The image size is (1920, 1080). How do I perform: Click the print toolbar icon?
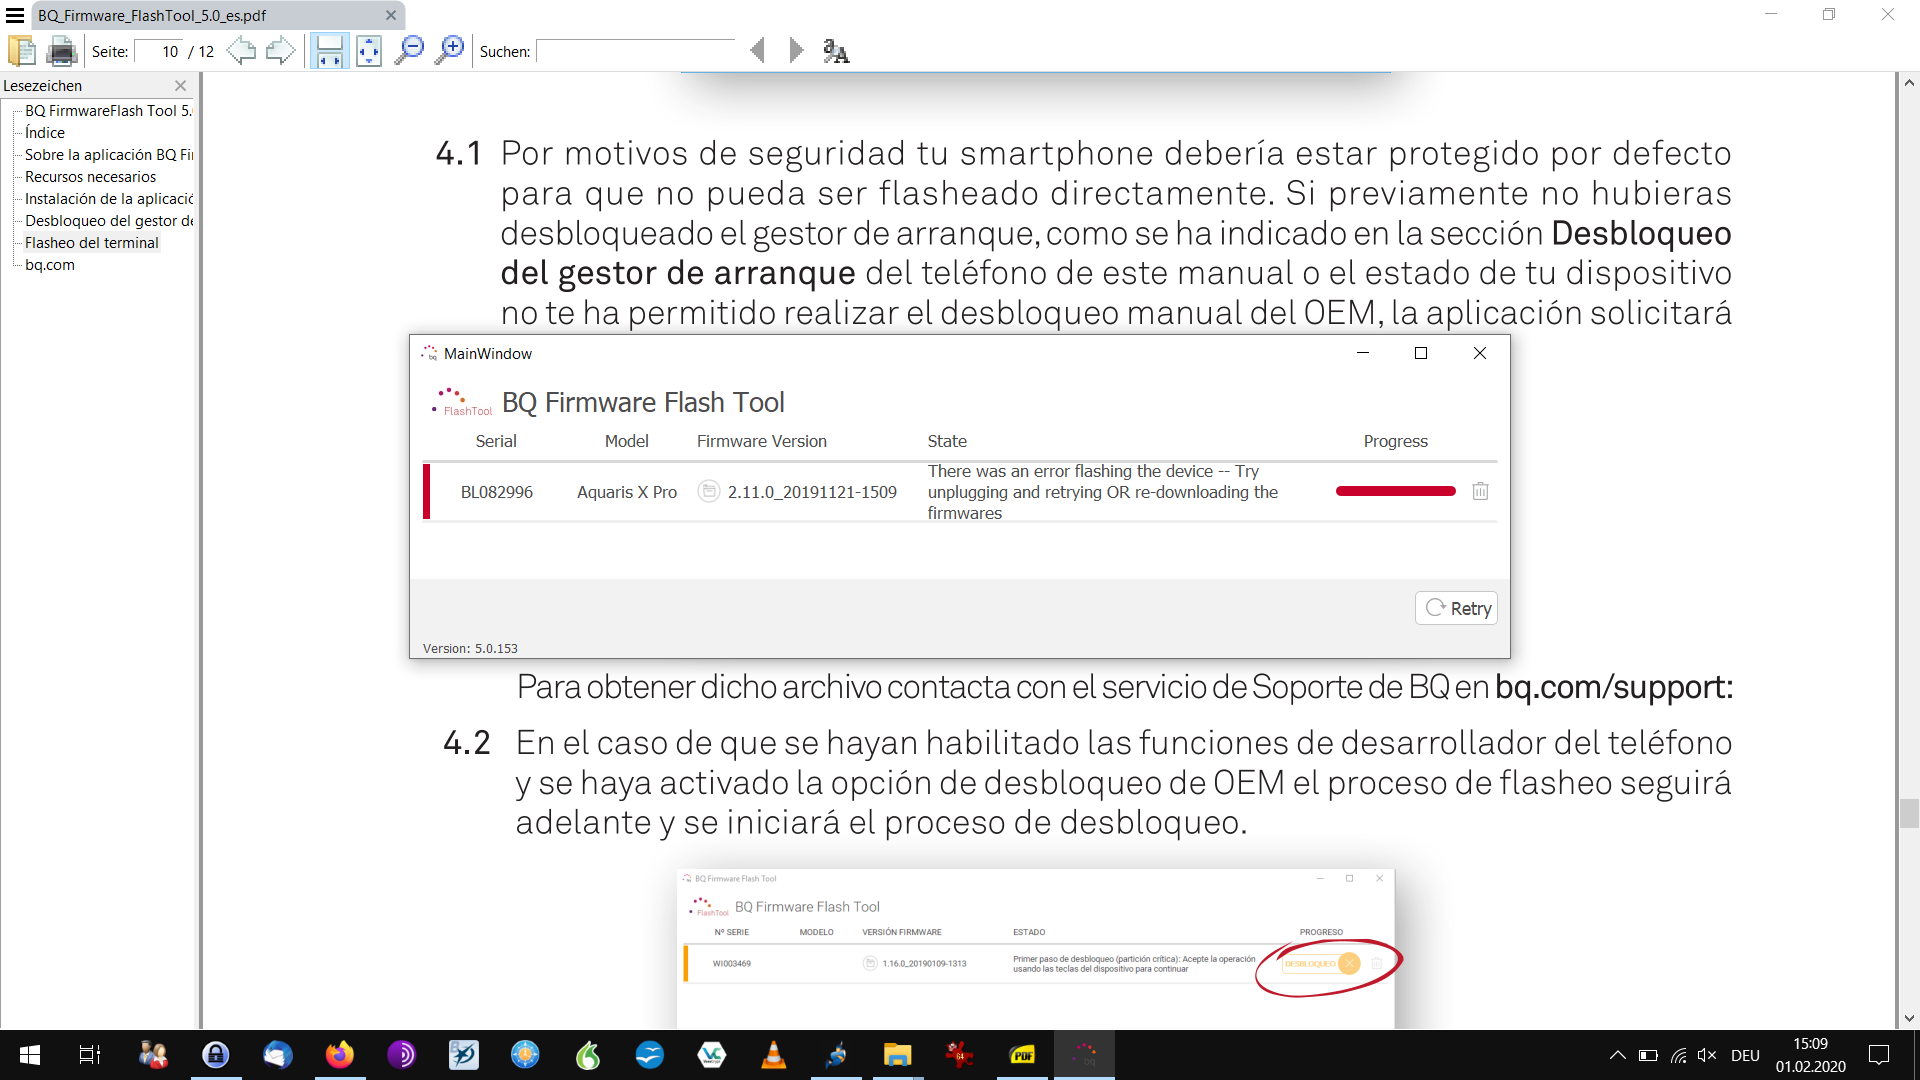point(62,51)
